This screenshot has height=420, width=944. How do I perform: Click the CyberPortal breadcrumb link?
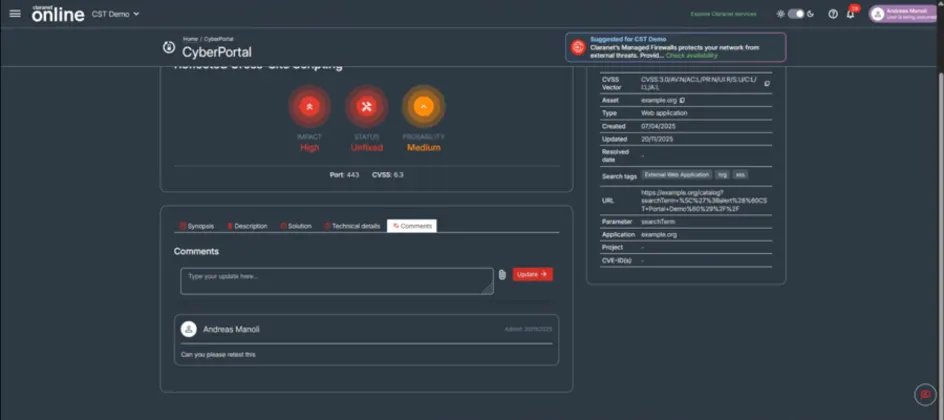[x=219, y=39]
